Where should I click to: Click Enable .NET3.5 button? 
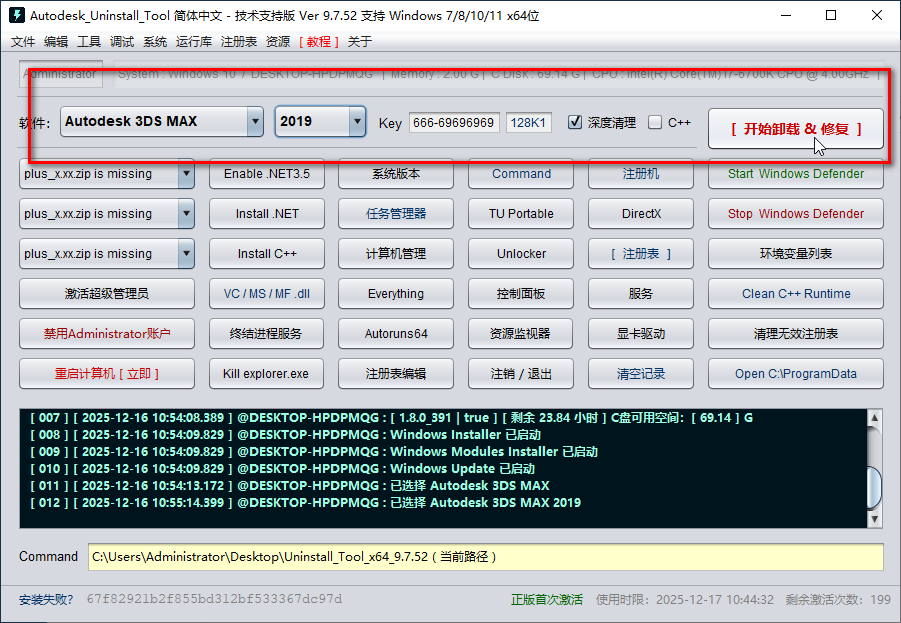[x=267, y=174]
